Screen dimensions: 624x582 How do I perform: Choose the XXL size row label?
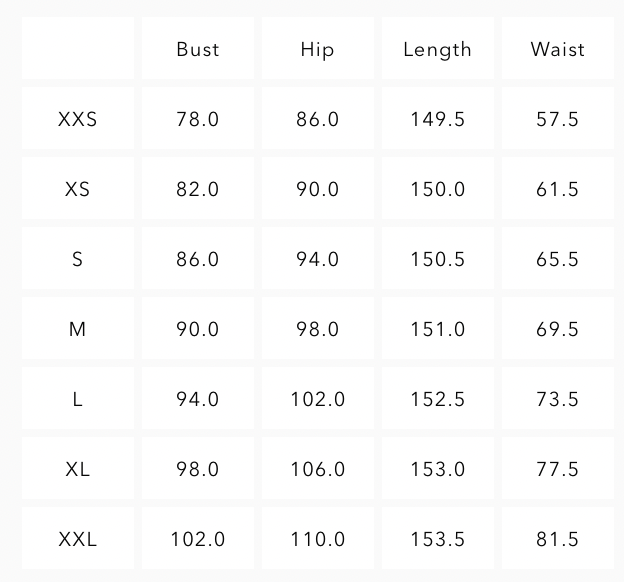[x=78, y=539]
